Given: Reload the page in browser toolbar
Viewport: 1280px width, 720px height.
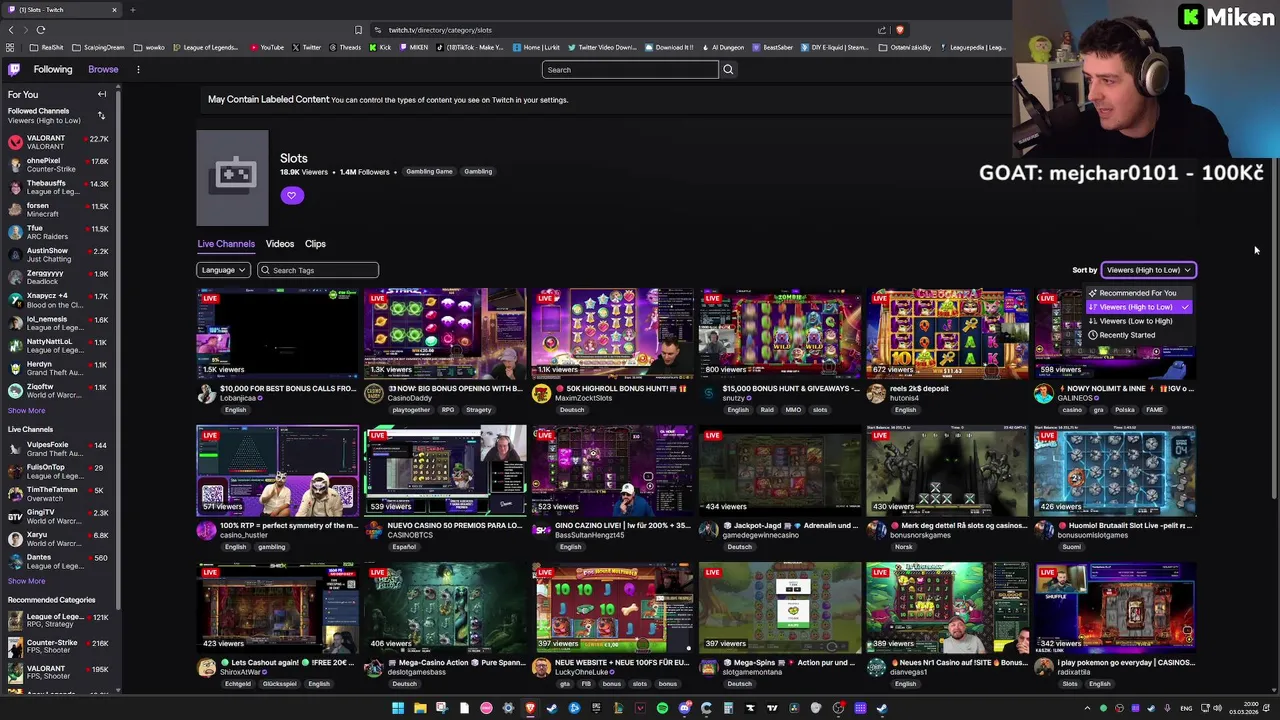Looking at the screenshot, I should click(x=41, y=30).
